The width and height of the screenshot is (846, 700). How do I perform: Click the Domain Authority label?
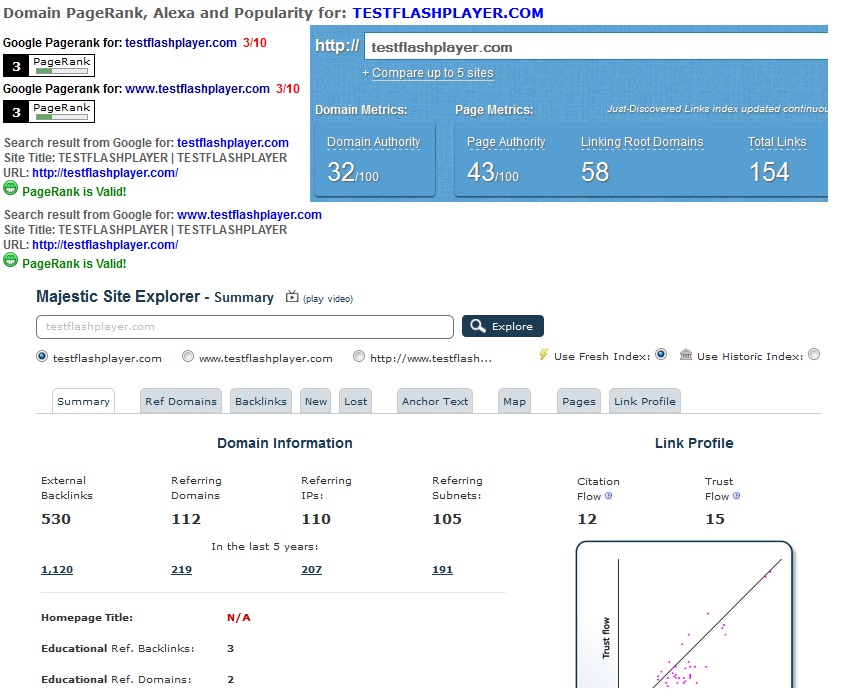[x=373, y=142]
